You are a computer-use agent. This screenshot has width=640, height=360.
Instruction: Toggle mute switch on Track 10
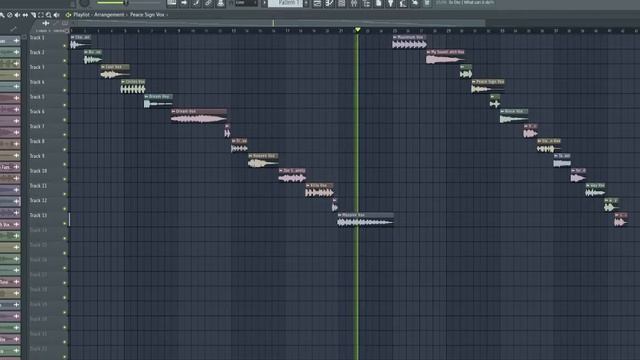click(64, 179)
